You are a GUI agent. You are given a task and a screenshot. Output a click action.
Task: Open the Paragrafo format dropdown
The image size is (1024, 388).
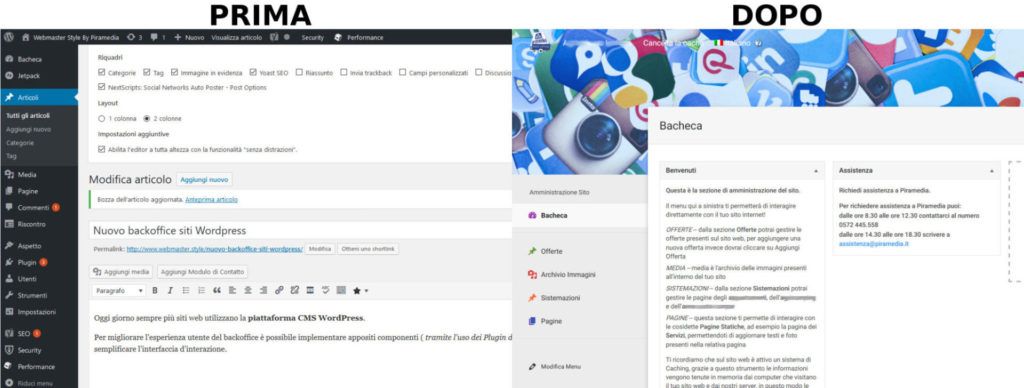(118, 290)
